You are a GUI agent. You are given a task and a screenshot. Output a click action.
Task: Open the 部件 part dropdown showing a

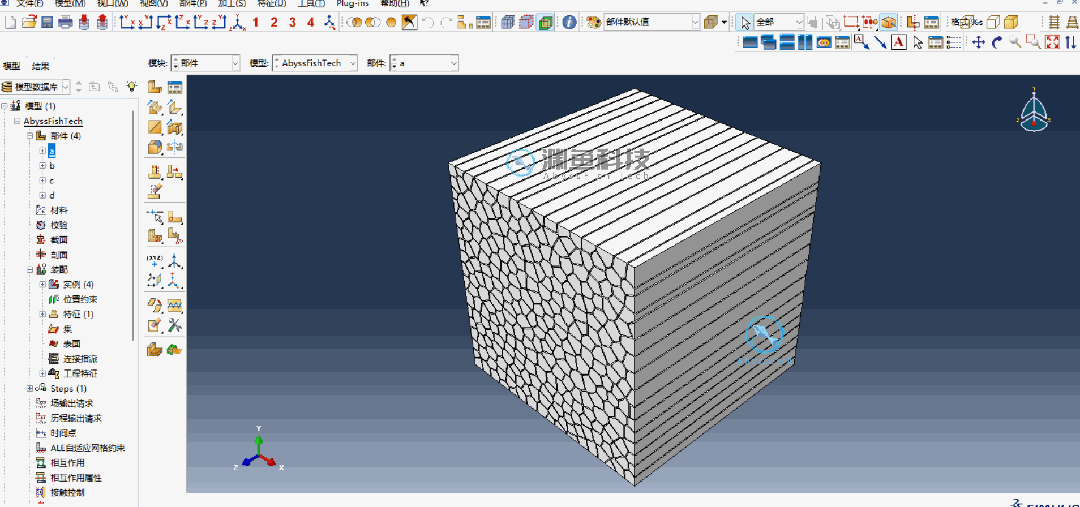click(x=424, y=63)
